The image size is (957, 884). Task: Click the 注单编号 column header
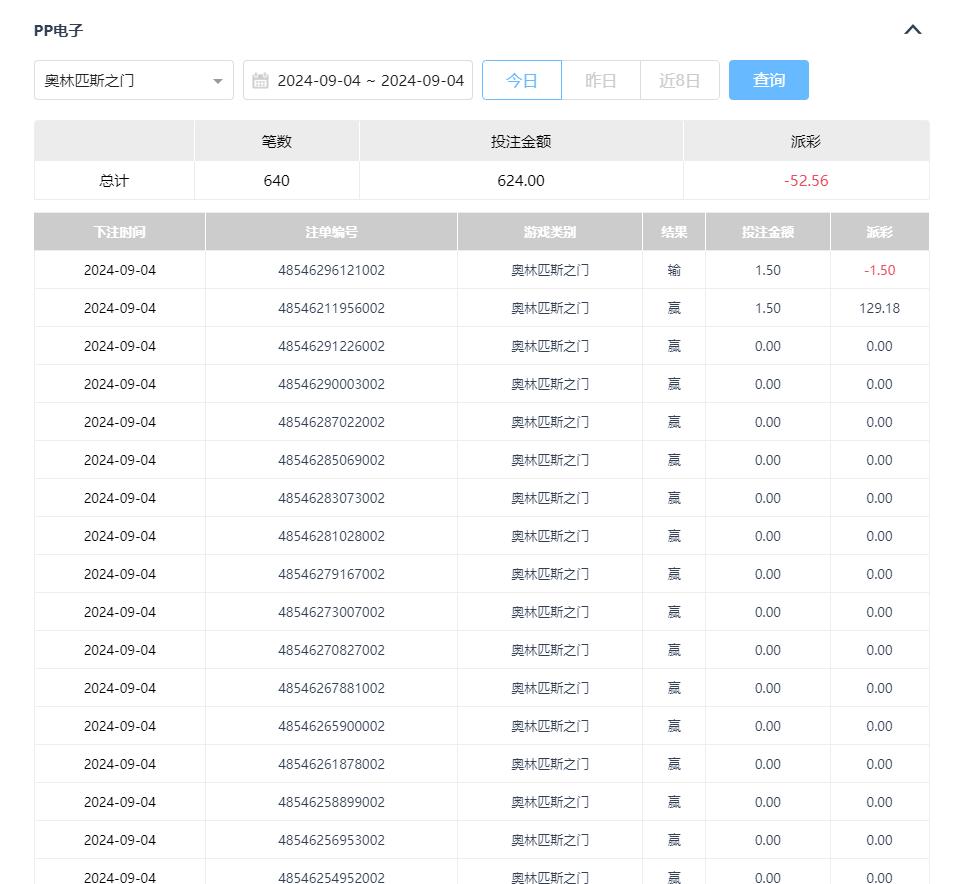[x=331, y=232]
